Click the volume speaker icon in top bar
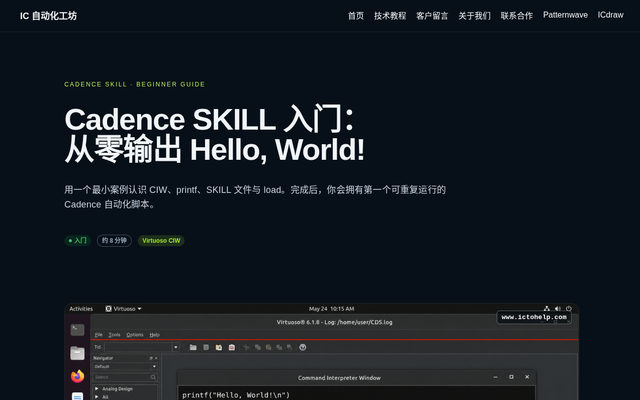Image resolution: width=640 pixels, height=400 pixels. click(x=558, y=309)
